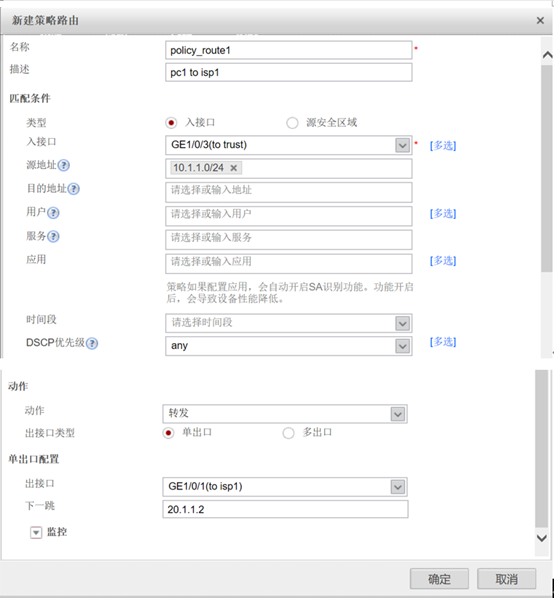The image size is (554, 598).
Task: Choose 单出口 outbound interface type
Action: click(168, 433)
